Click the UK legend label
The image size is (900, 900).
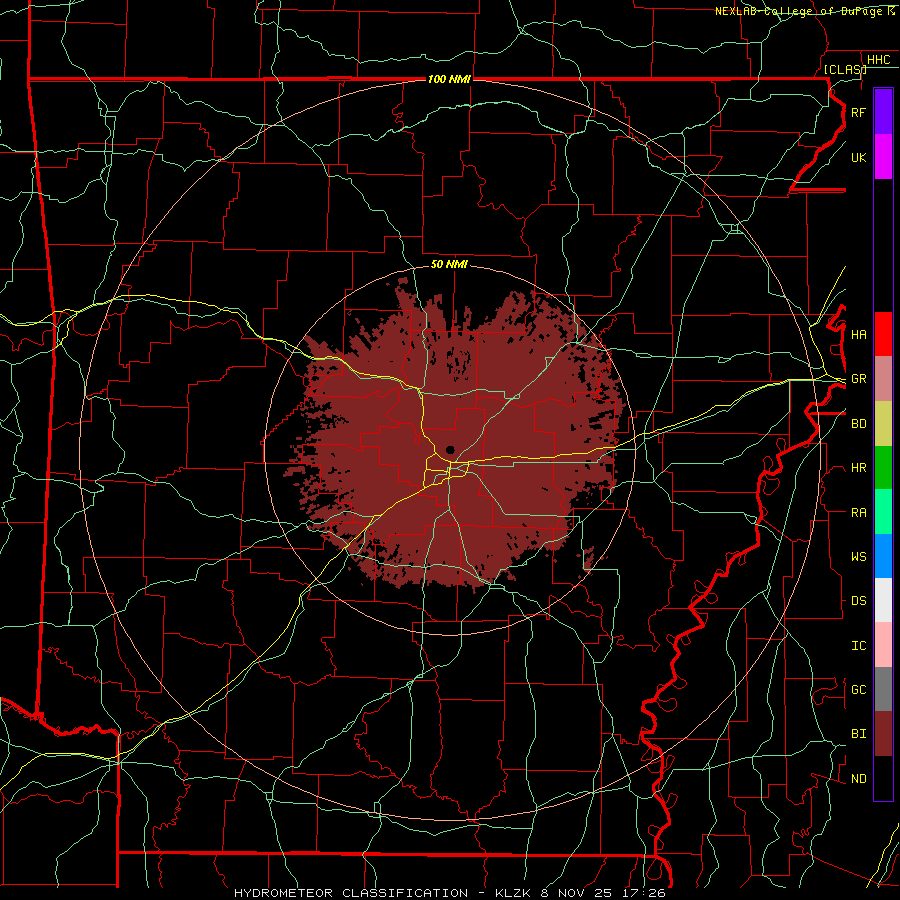tap(858, 157)
